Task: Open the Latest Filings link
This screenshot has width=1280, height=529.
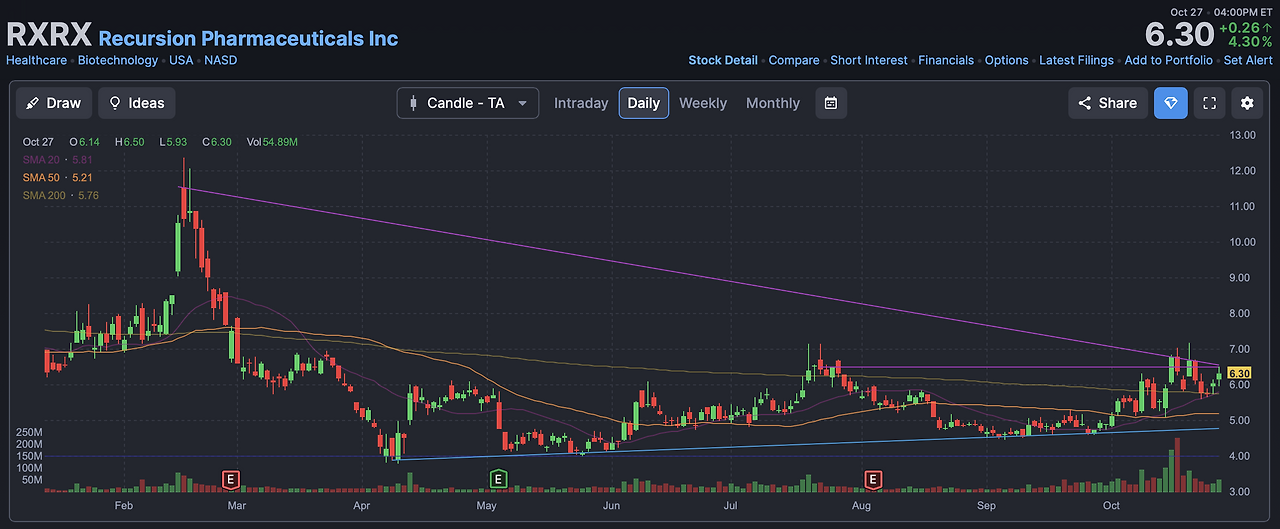Action: coord(1076,60)
